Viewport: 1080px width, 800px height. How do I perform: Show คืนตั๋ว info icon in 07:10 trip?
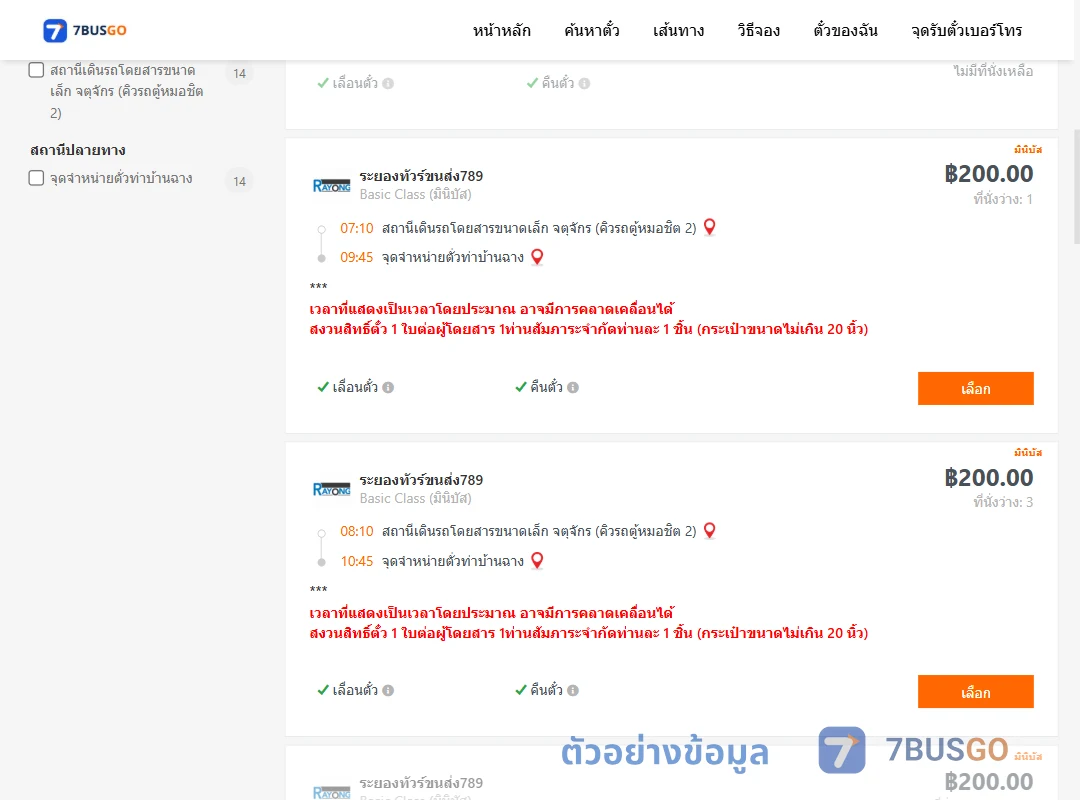tap(573, 387)
